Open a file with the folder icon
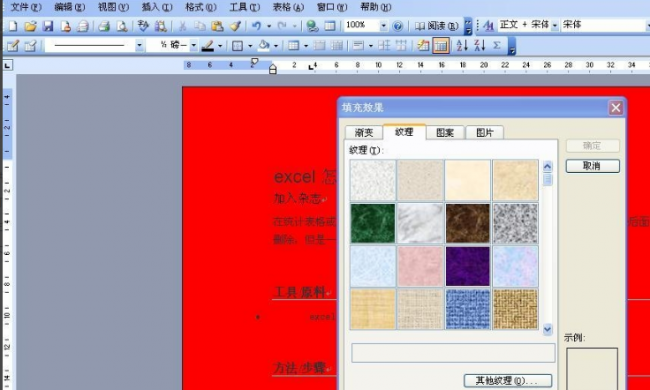Image resolution: width=650 pixels, height=390 pixels. (x=30, y=26)
